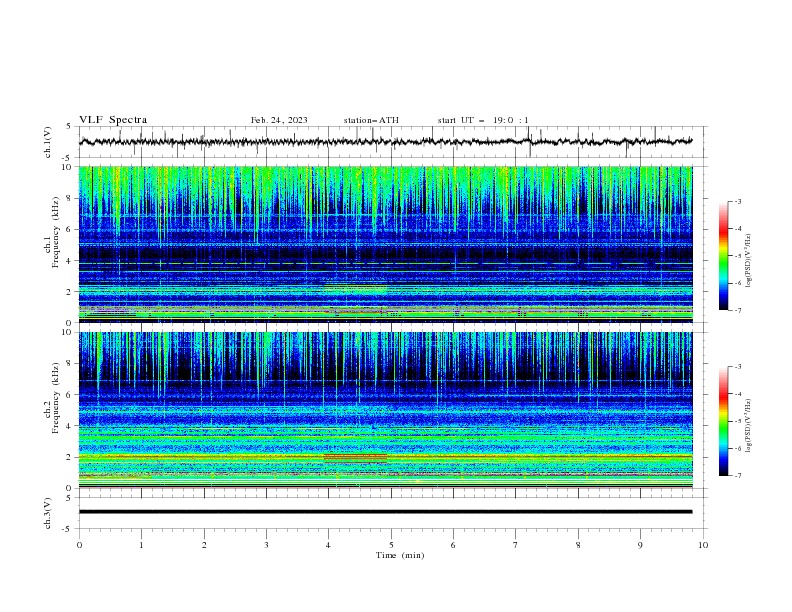Screen dimensions: 792x612
Task: Click the ch.1 voltage waveform trace
Action: [x=385, y=142]
